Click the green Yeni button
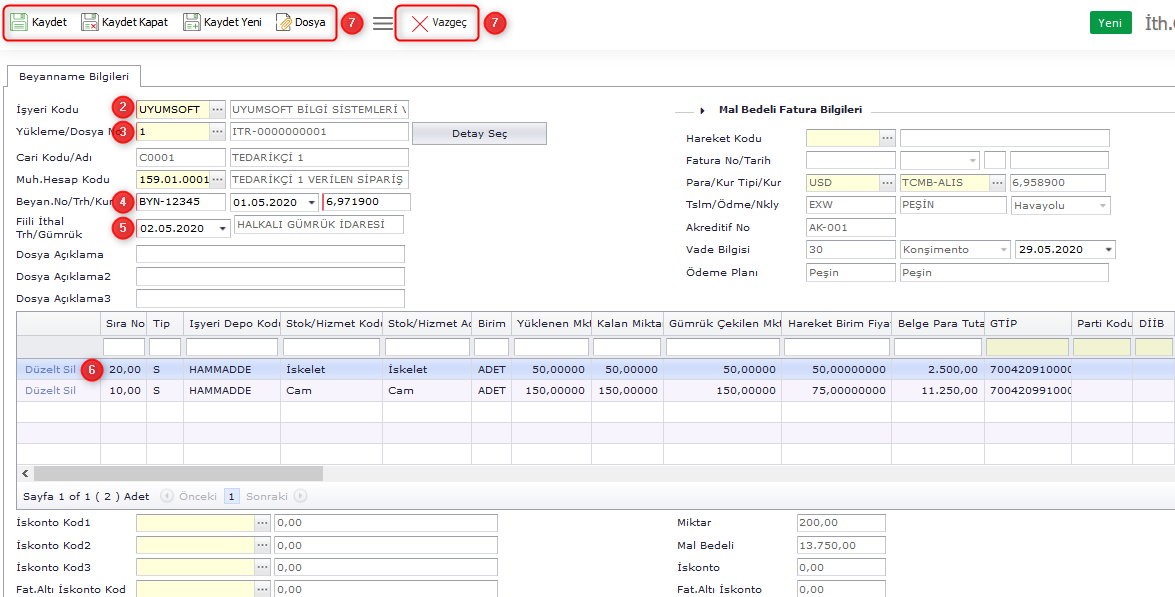 click(1110, 23)
